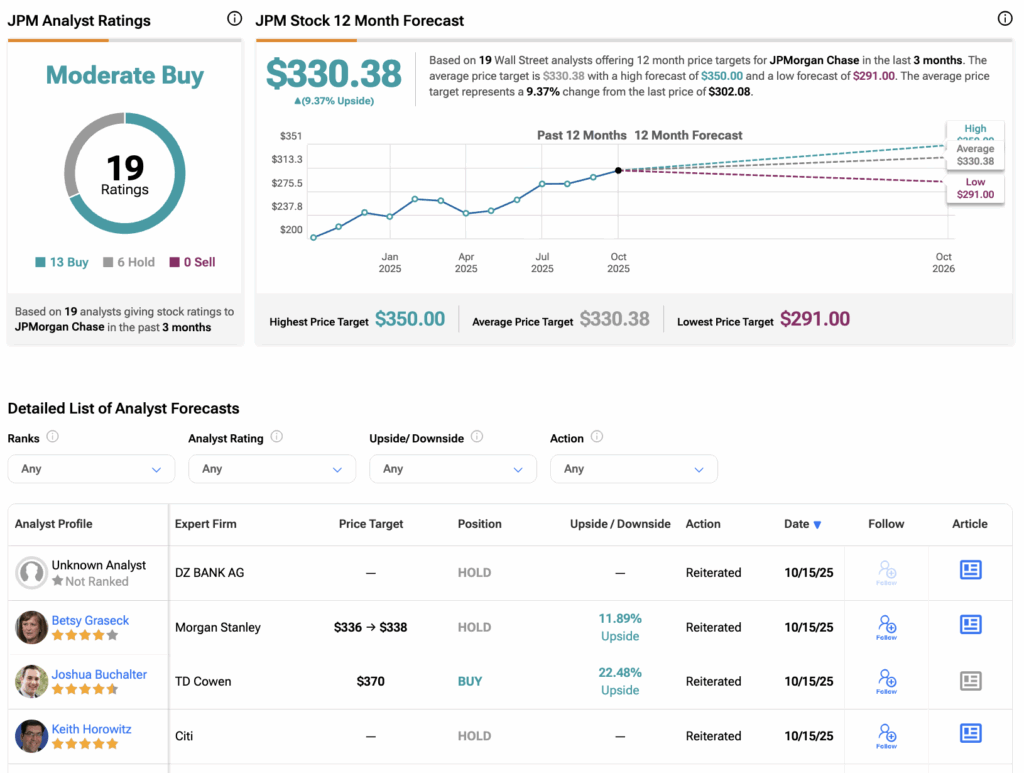Open Betsy Graseck analyst profile link

(x=90, y=620)
